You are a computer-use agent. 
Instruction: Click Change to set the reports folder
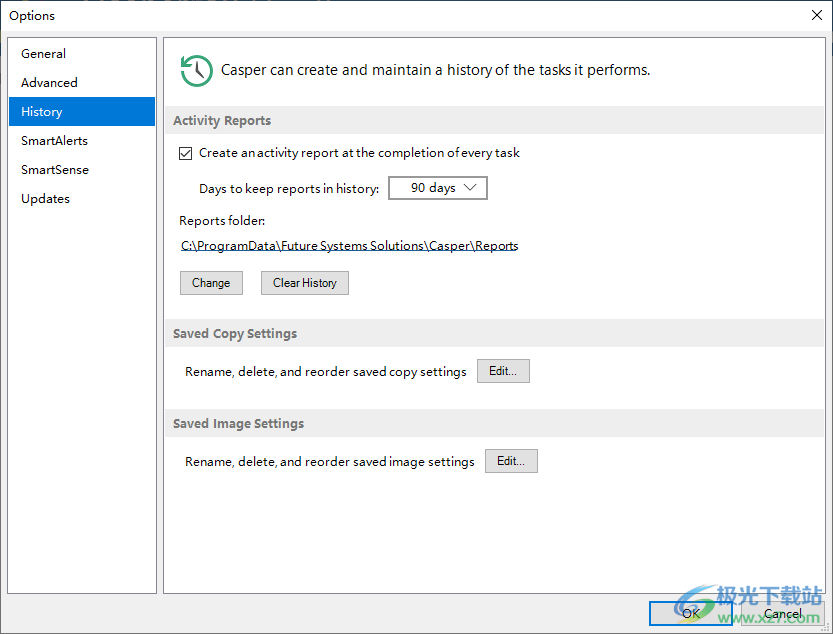[211, 283]
